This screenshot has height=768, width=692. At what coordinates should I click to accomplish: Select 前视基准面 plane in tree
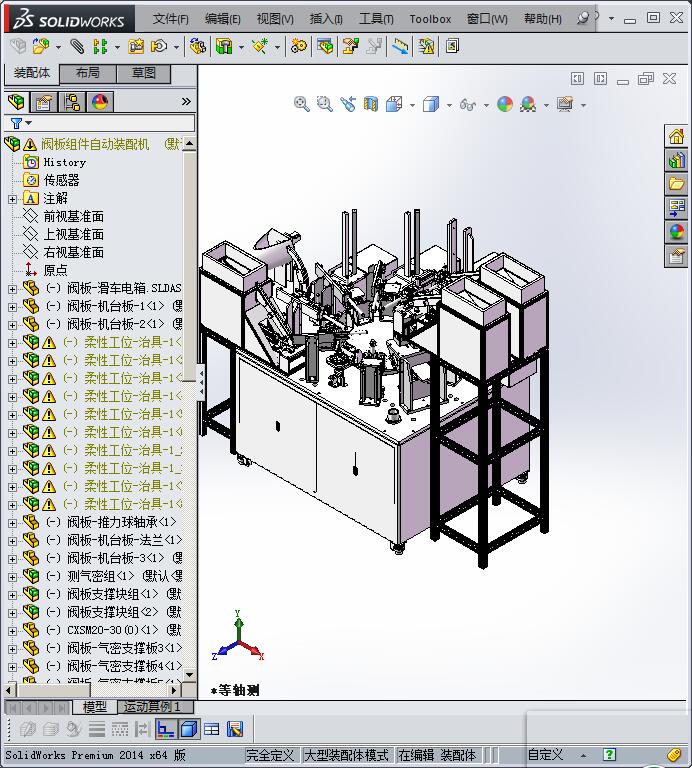coord(73,216)
